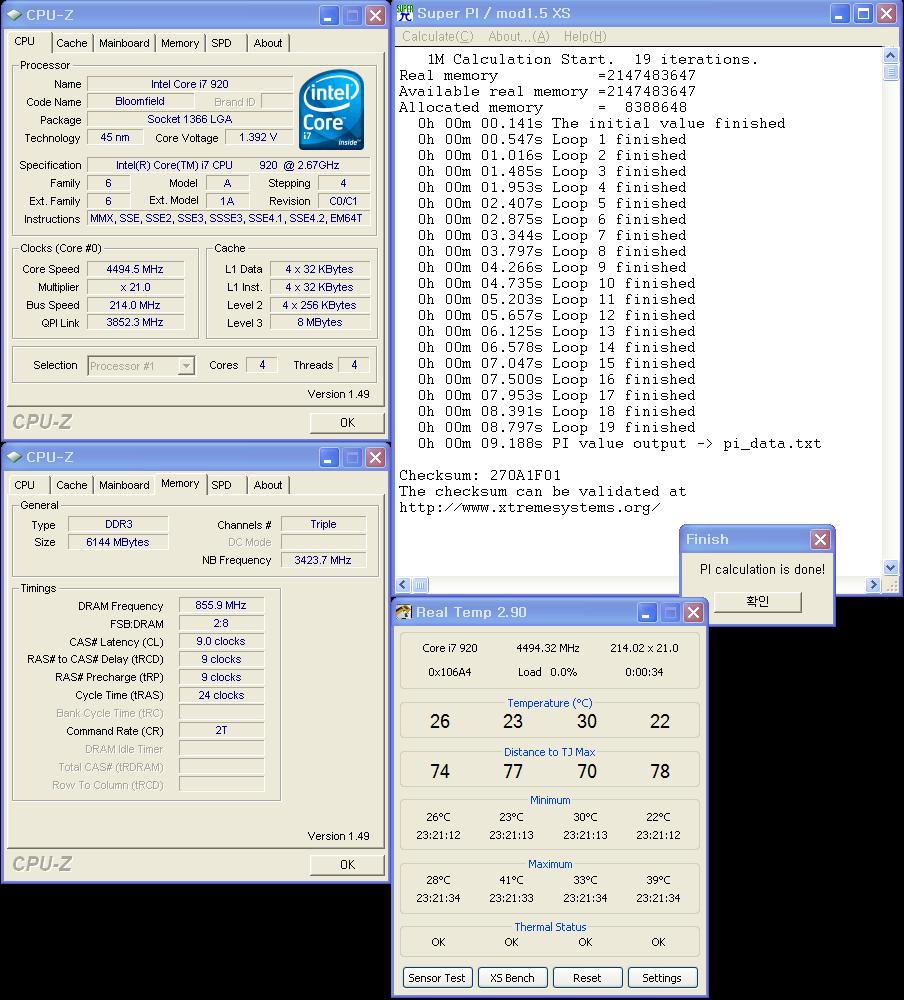
Task: Click the Super PI application icon in title bar
Action: pos(404,13)
